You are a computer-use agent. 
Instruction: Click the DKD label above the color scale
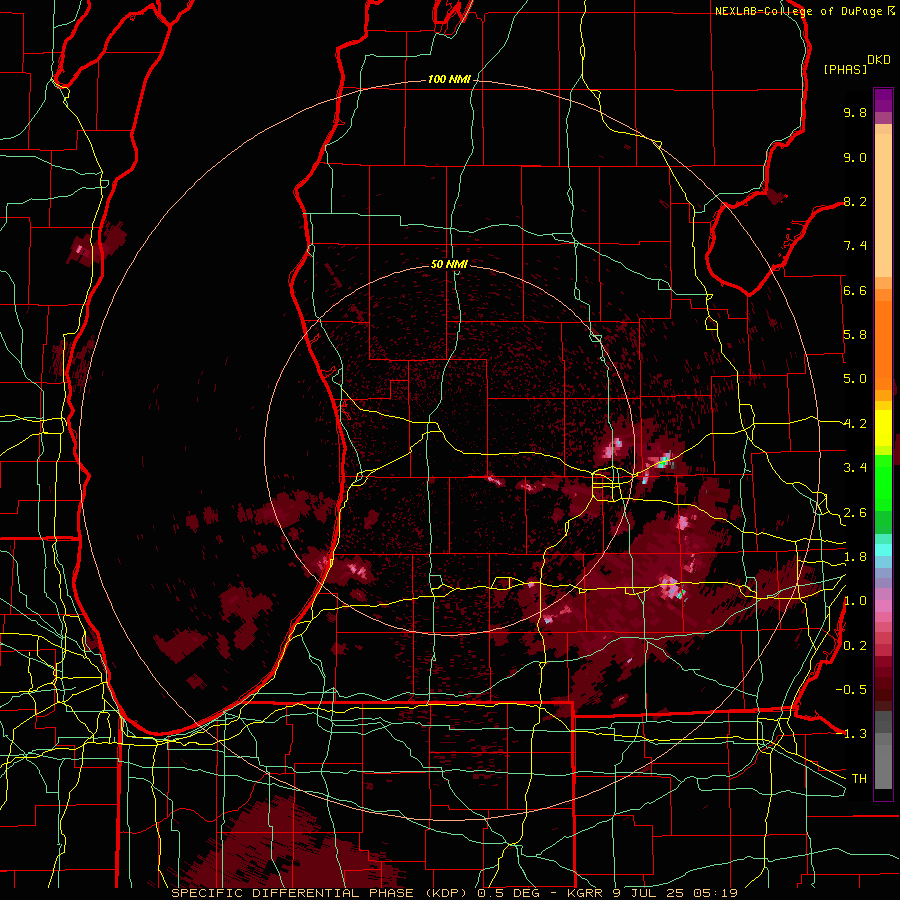(x=879, y=60)
